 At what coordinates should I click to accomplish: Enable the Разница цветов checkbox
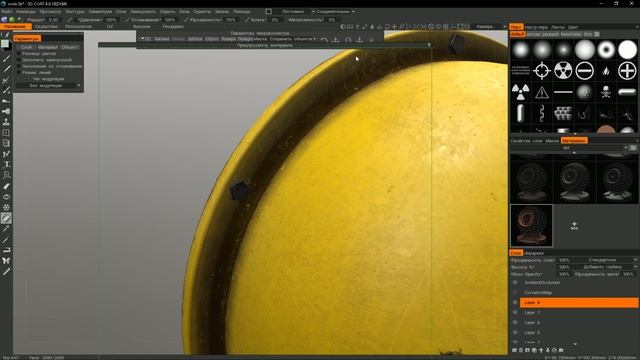[x=18, y=53]
